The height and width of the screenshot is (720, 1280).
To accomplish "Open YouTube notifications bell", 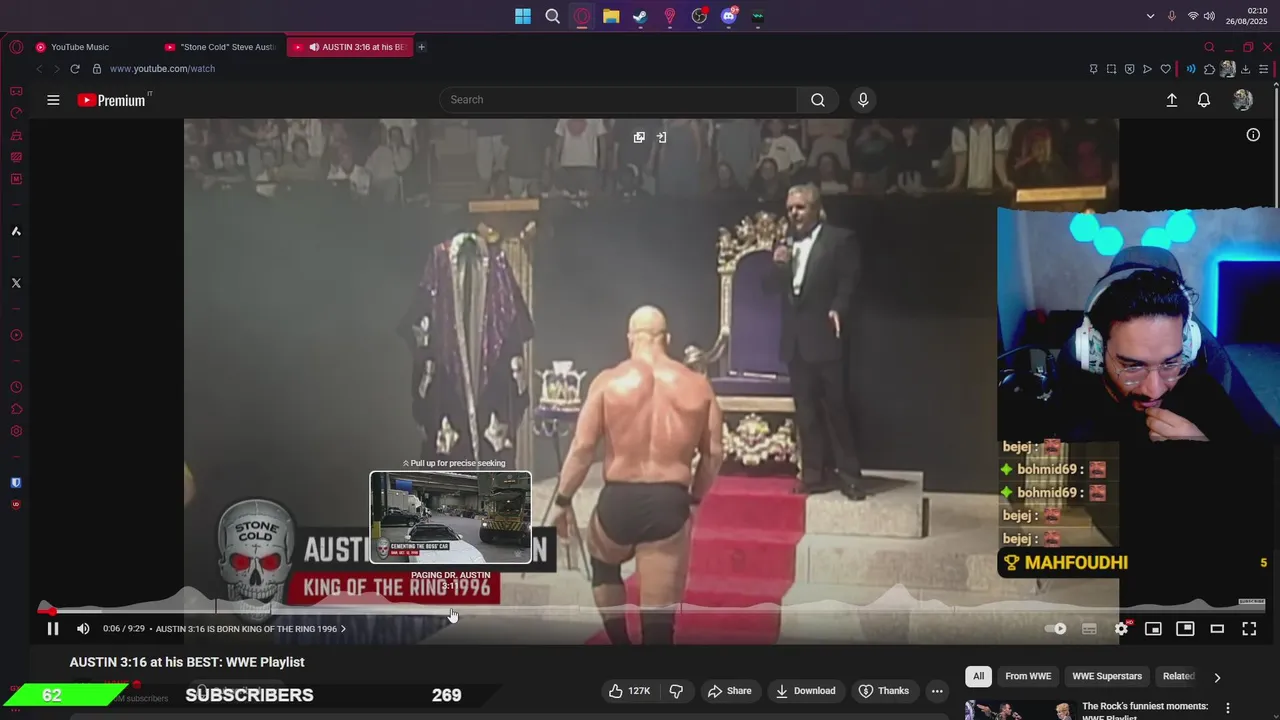I will pyautogui.click(x=1204, y=100).
